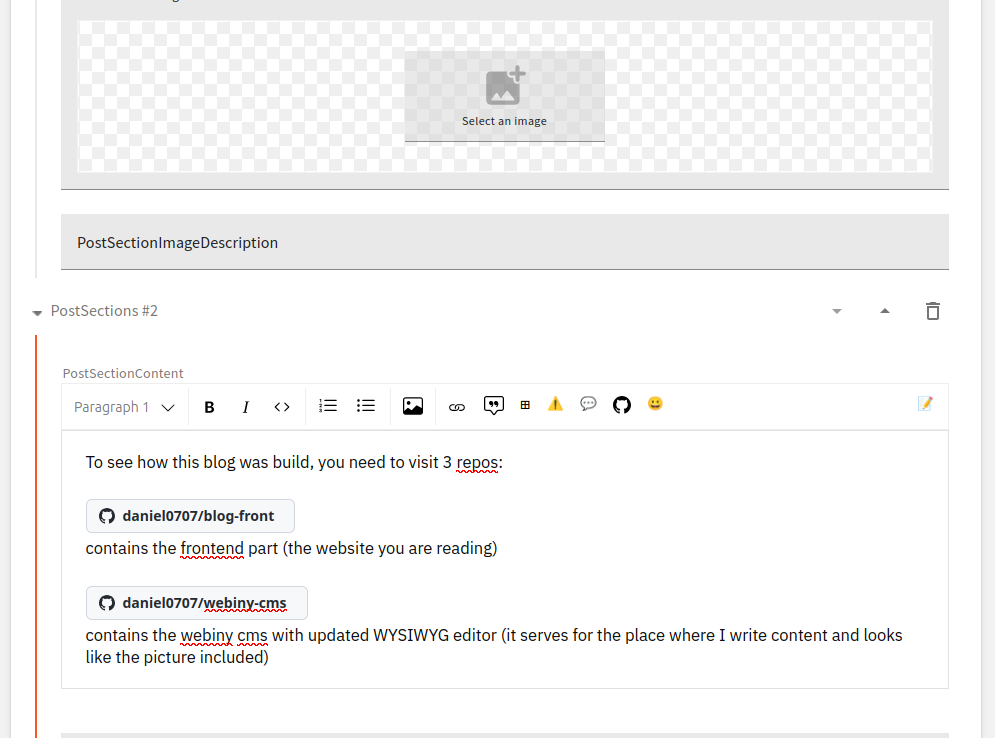Screen dimensions: 995x738
Task: Open the highlighter edit tool
Action: point(923,404)
